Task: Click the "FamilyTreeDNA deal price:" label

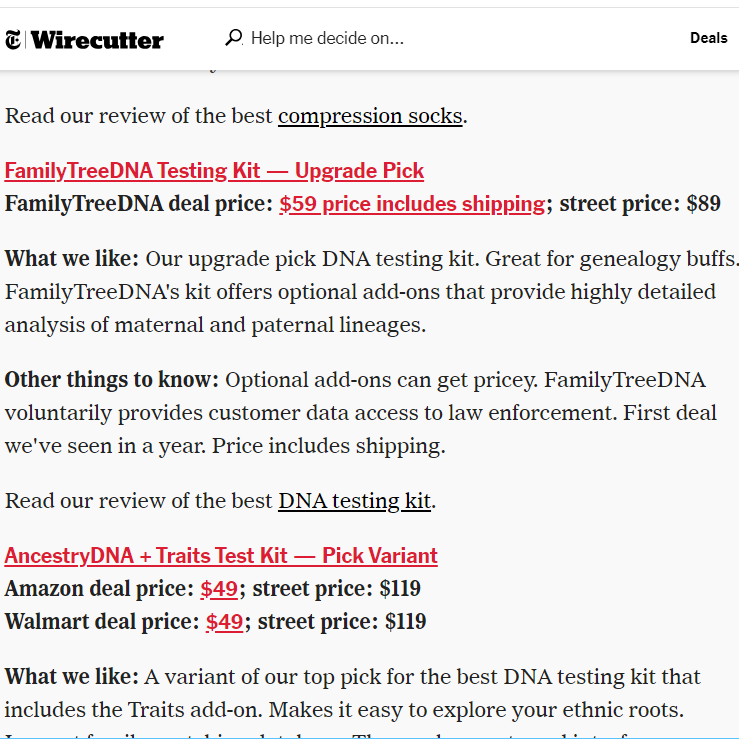Action: (138, 204)
